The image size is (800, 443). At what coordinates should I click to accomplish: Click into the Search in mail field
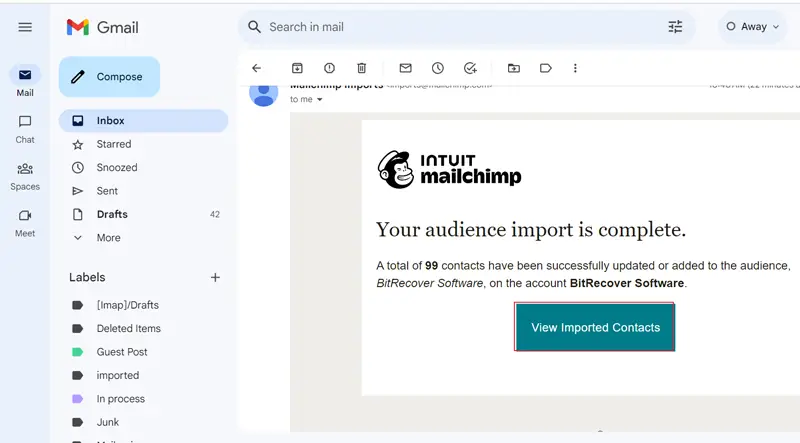[x=450, y=27]
